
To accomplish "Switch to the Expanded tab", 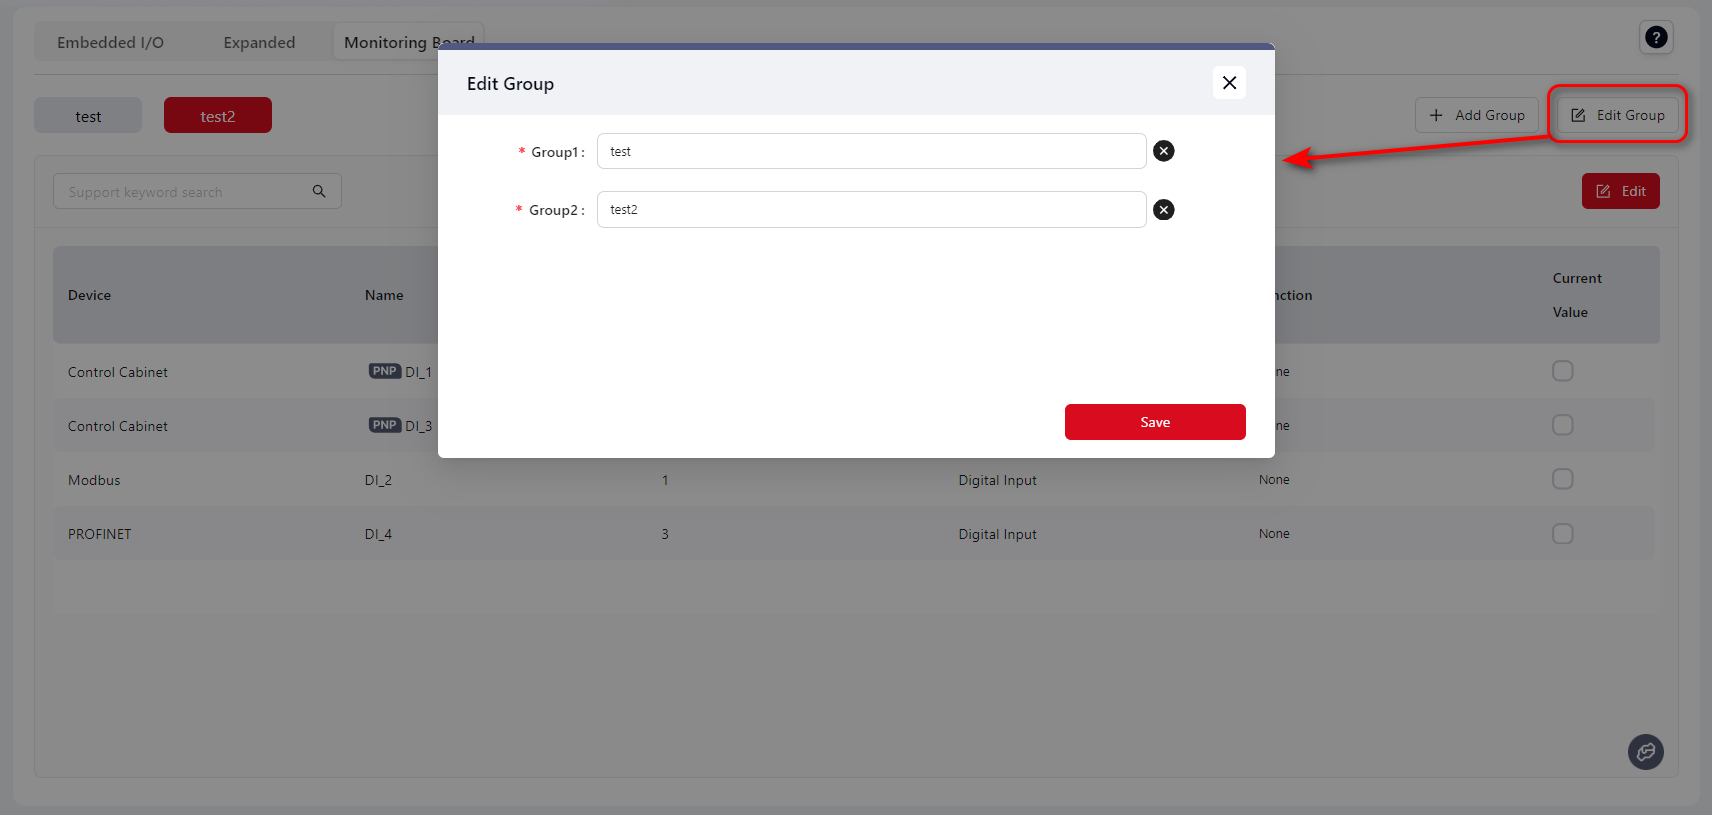I will [259, 42].
